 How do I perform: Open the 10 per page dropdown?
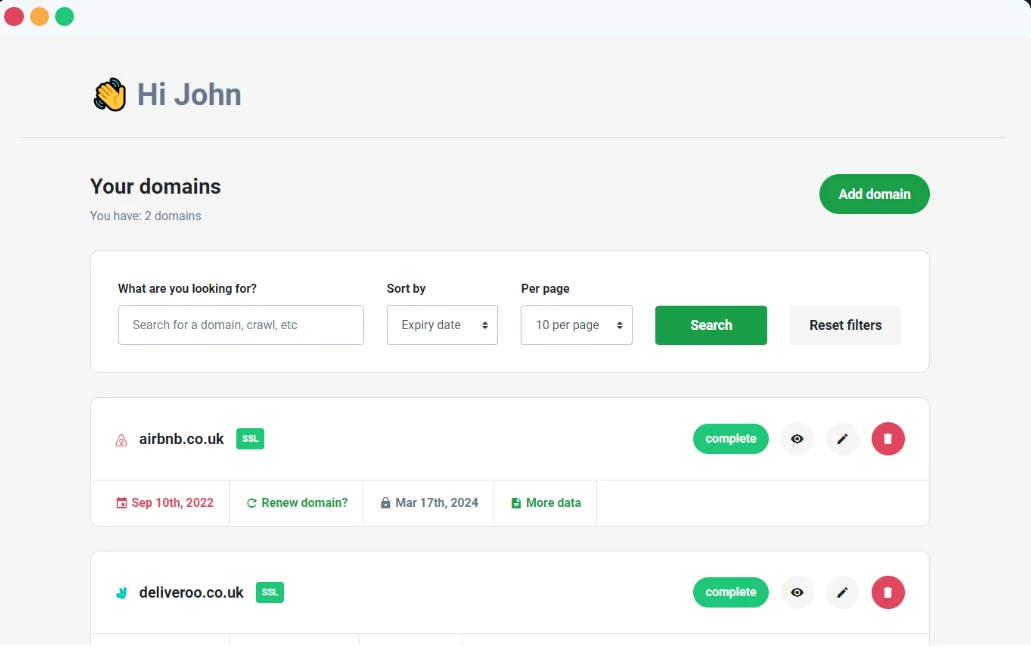(x=577, y=325)
